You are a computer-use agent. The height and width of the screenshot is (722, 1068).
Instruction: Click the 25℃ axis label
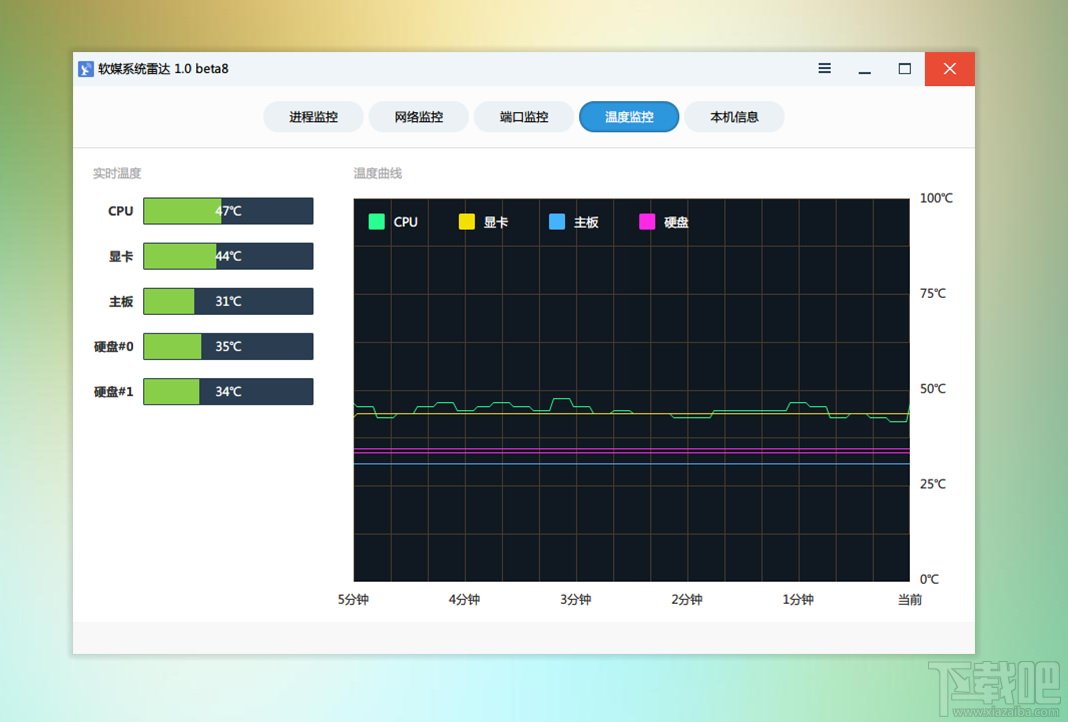[x=933, y=484]
